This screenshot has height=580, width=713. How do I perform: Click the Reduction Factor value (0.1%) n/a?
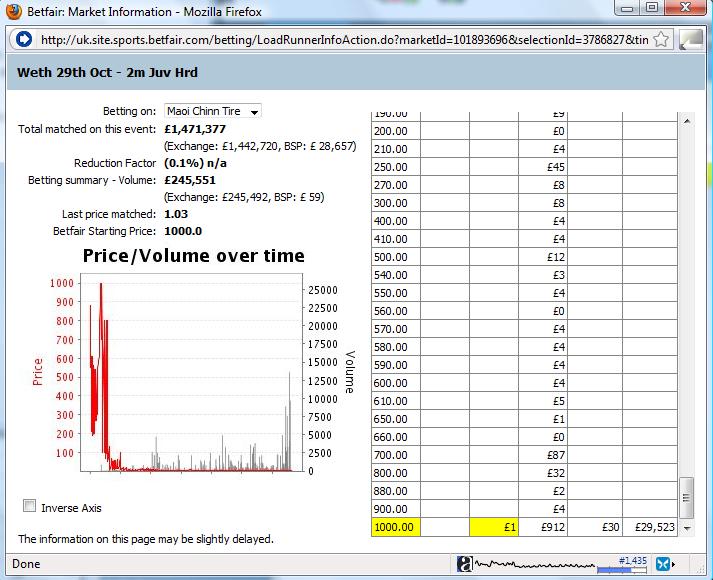click(195, 163)
